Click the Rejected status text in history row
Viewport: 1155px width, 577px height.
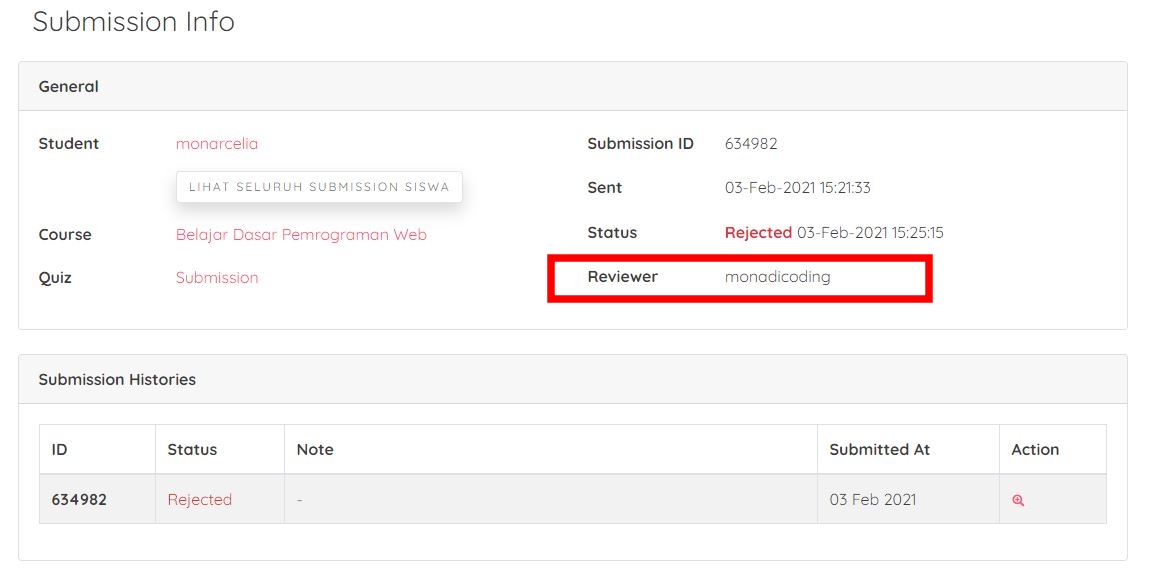(x=199, y=498)
